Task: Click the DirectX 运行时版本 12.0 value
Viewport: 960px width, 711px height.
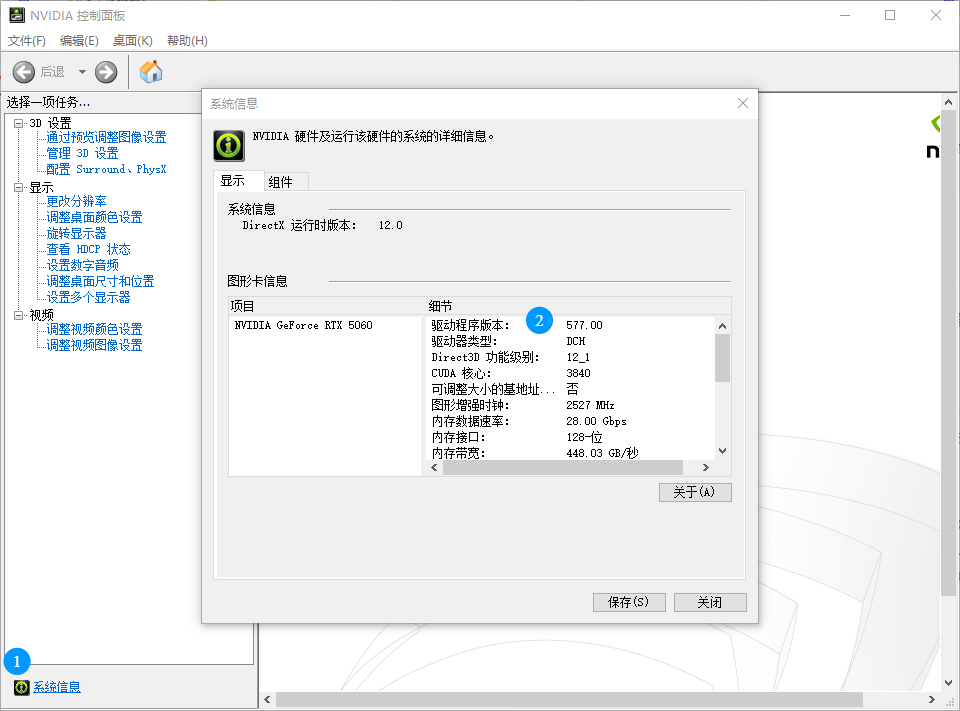Action: click(x=391, y=225)
